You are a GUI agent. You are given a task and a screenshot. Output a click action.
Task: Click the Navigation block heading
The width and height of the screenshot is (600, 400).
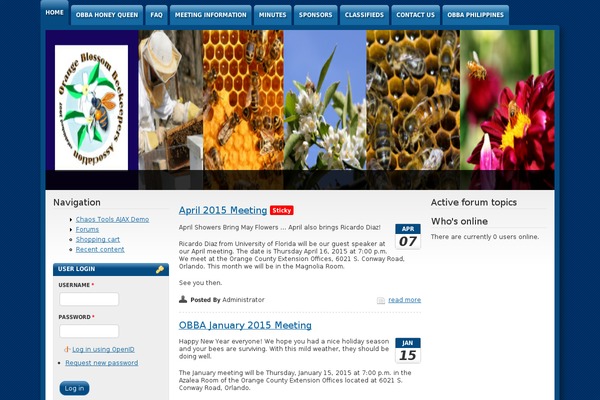click(77, 202)
